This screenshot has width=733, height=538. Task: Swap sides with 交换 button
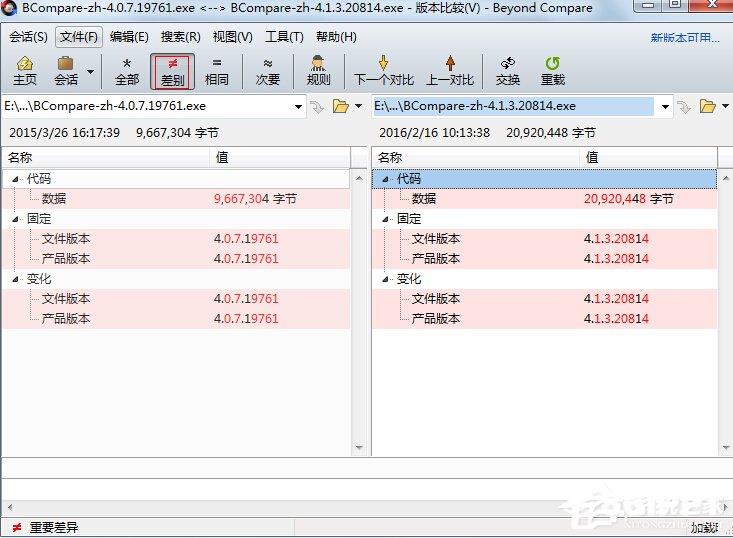click(508, 71)
